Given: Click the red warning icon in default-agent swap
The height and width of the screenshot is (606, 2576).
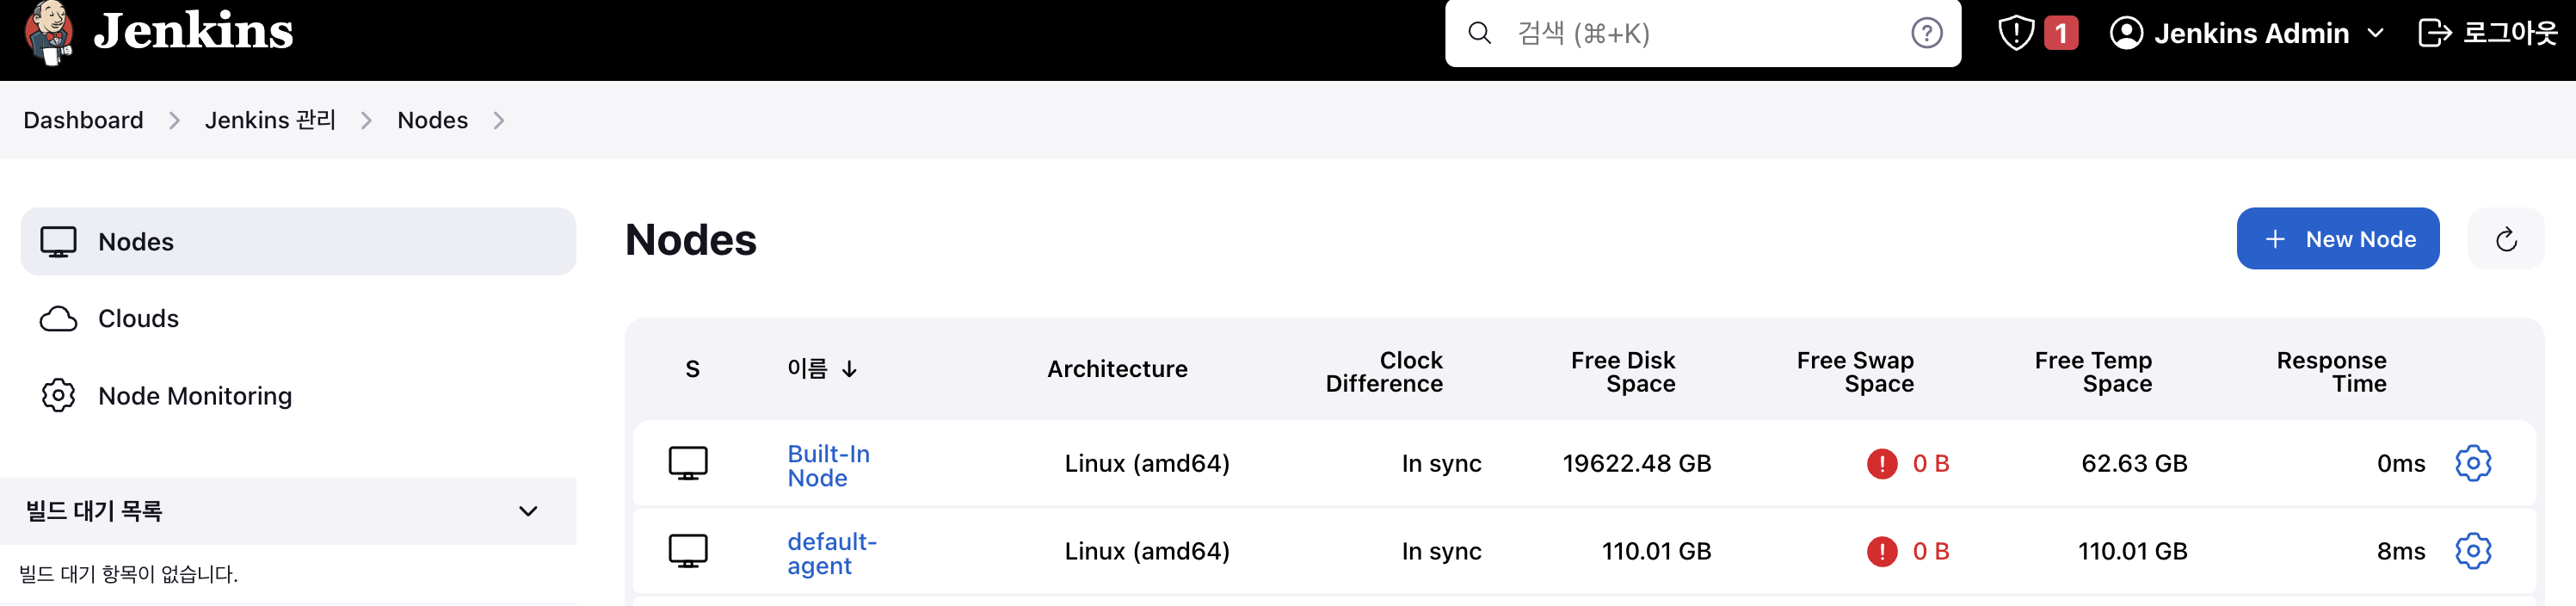Looking at the screenshot, I should click(1882, 551).
